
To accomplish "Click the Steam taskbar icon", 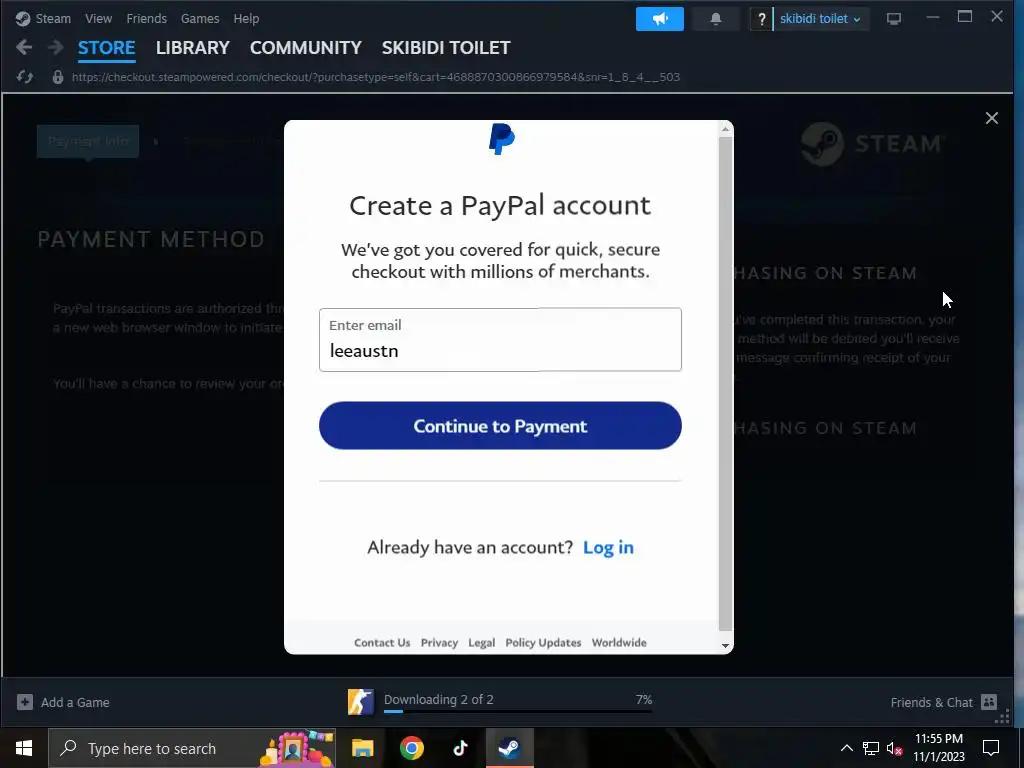I will 509,748.
